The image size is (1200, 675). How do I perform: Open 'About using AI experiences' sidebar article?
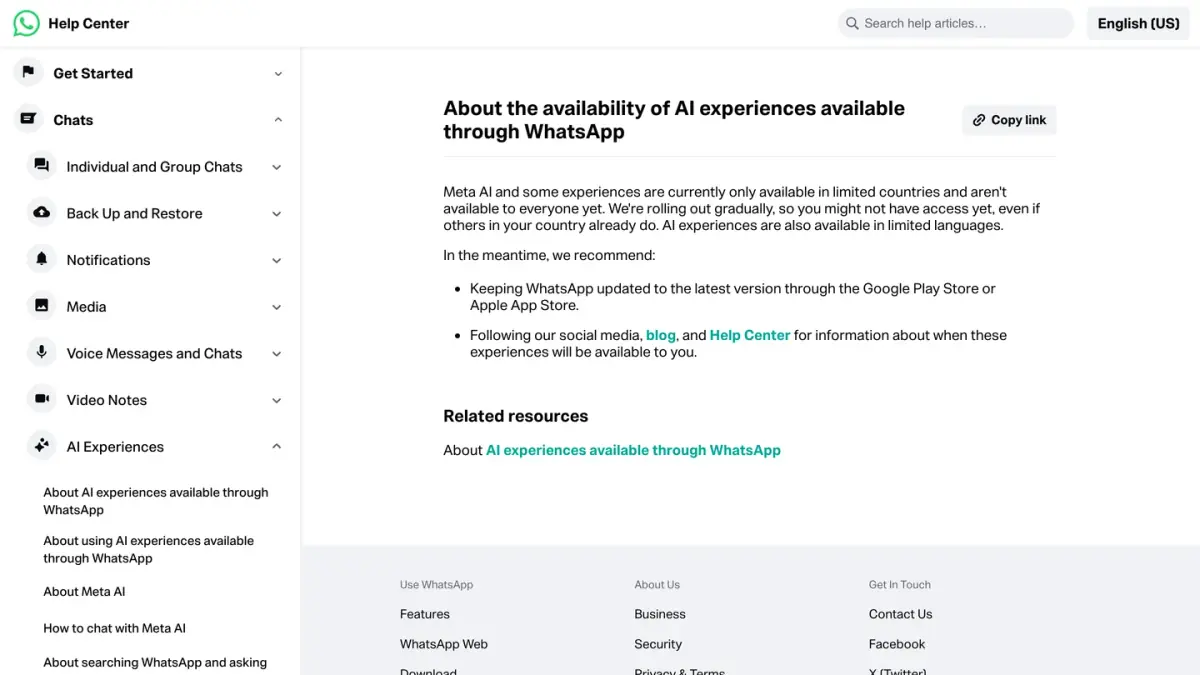click(x=149, y=549)
